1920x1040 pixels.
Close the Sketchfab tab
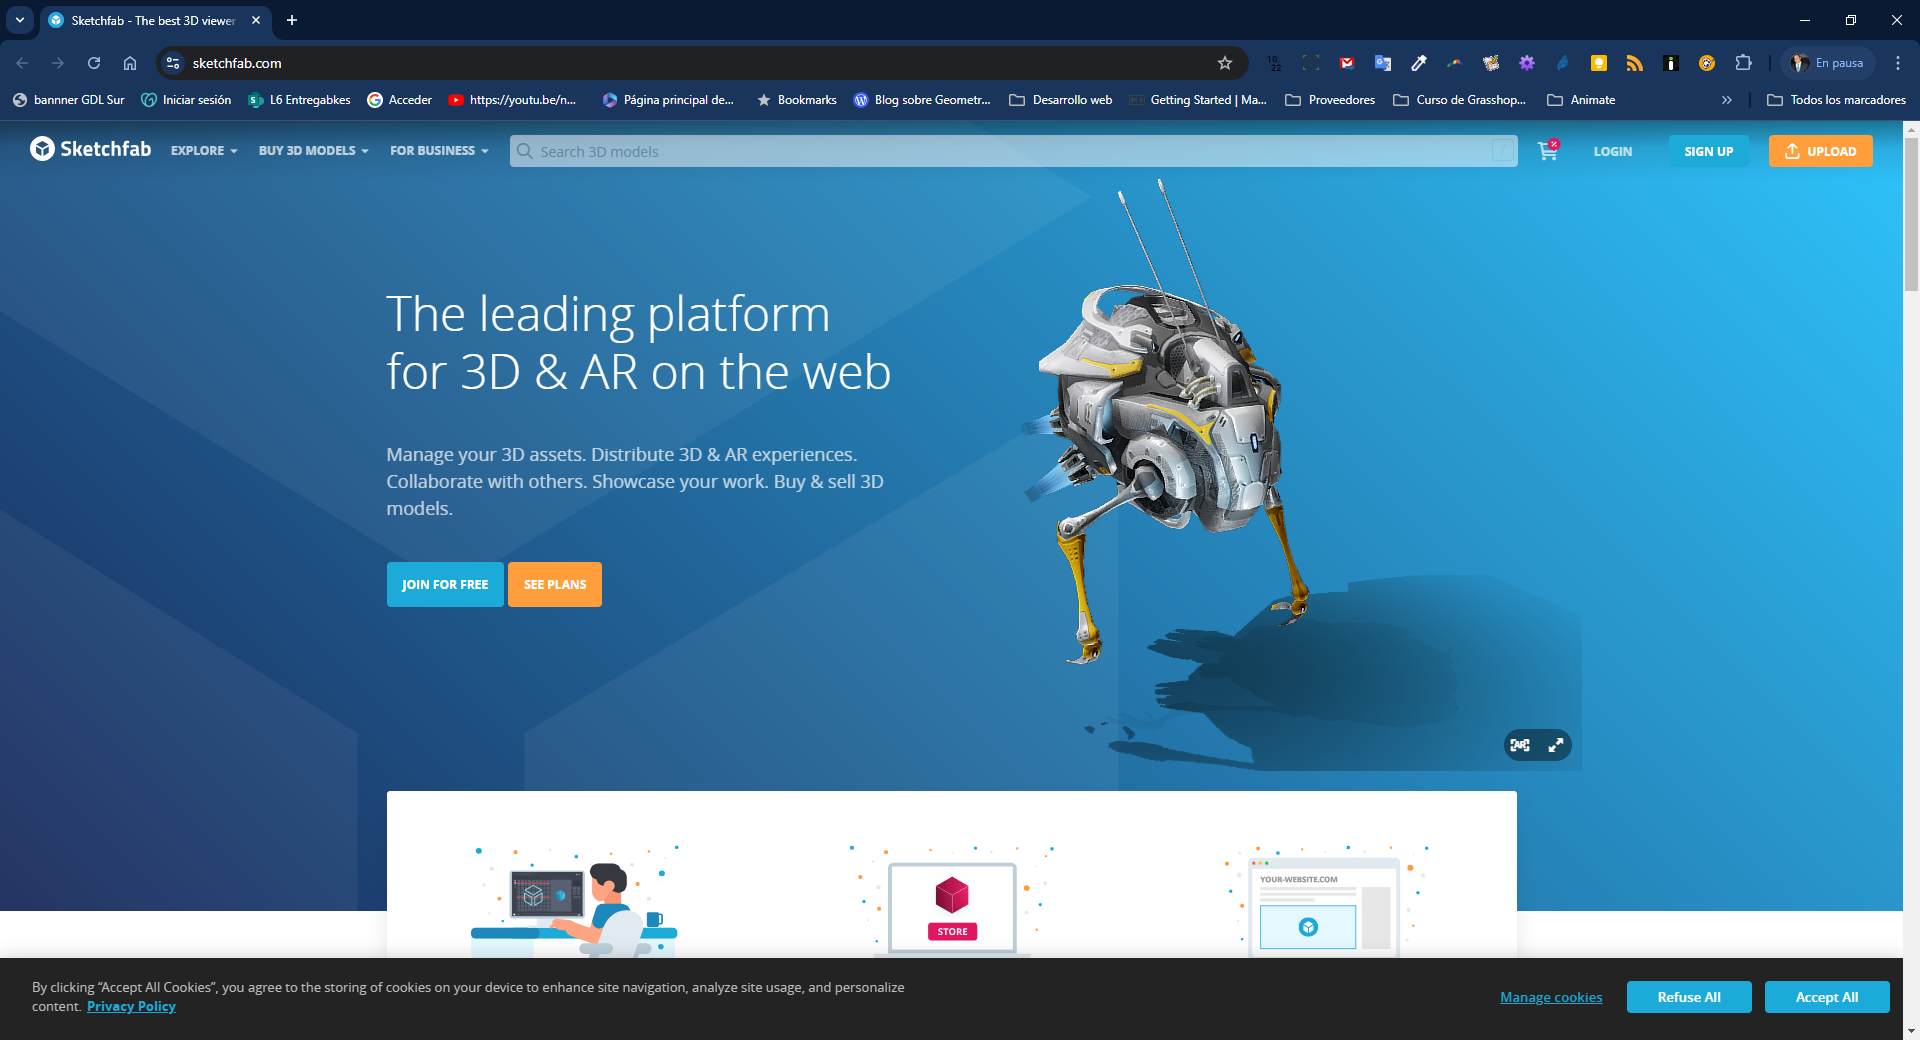[x=256, y=20]
